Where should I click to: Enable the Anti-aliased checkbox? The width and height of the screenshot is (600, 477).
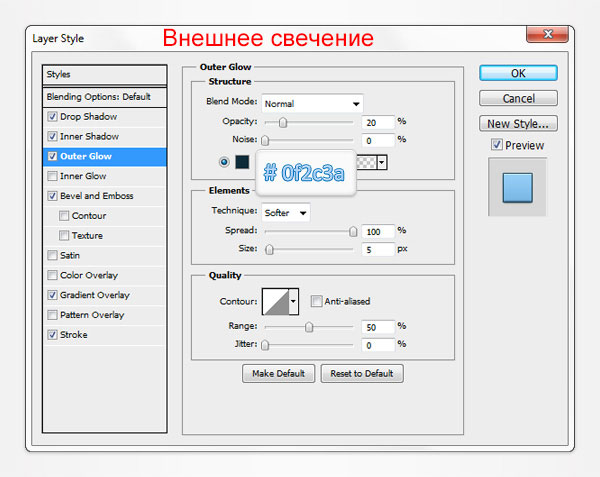[x=316, y=301]
